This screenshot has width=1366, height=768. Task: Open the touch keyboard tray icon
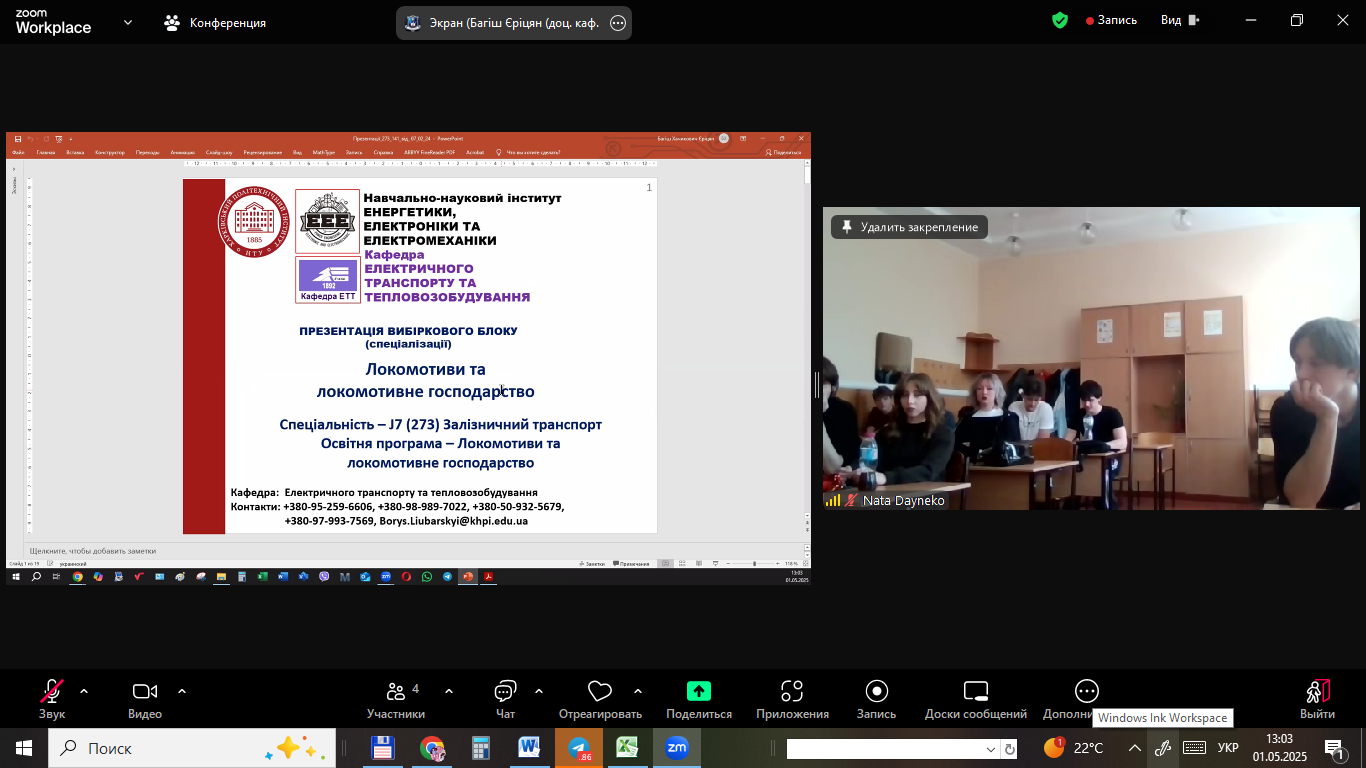(1194, 748)
